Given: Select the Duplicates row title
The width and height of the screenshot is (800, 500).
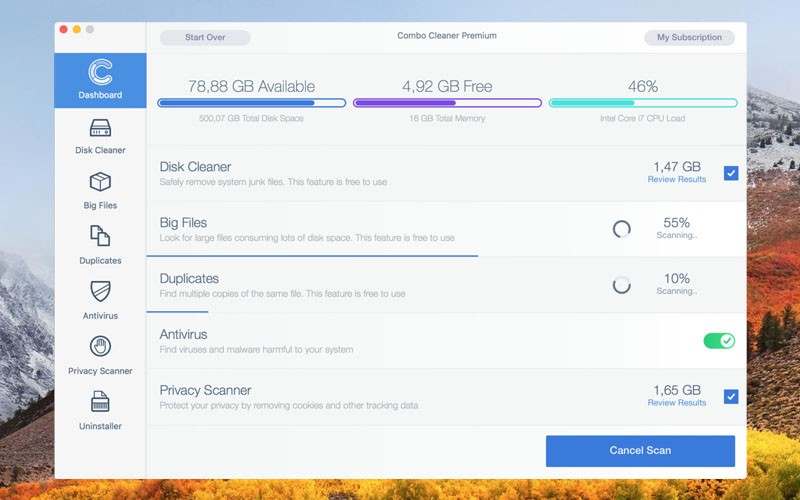Looking at the screenshot, I should 189,279.
